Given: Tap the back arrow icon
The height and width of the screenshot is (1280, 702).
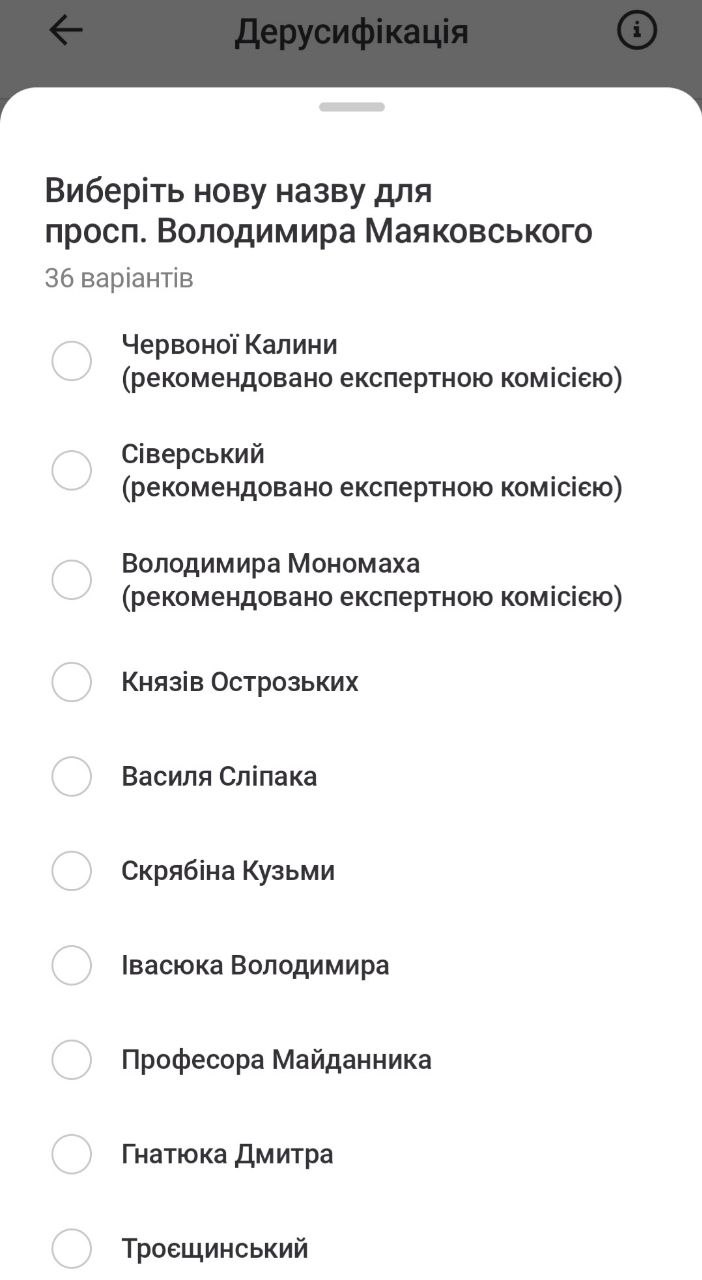Looking at the screenshot, I should pyautogui.click(x=66, y=31).
